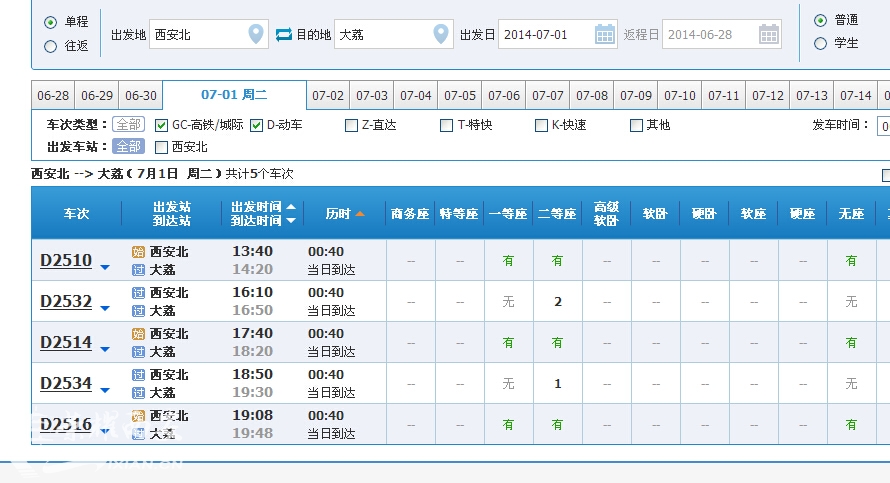Expand stops dropdown arrow for D2510

(x=105, y=267)
